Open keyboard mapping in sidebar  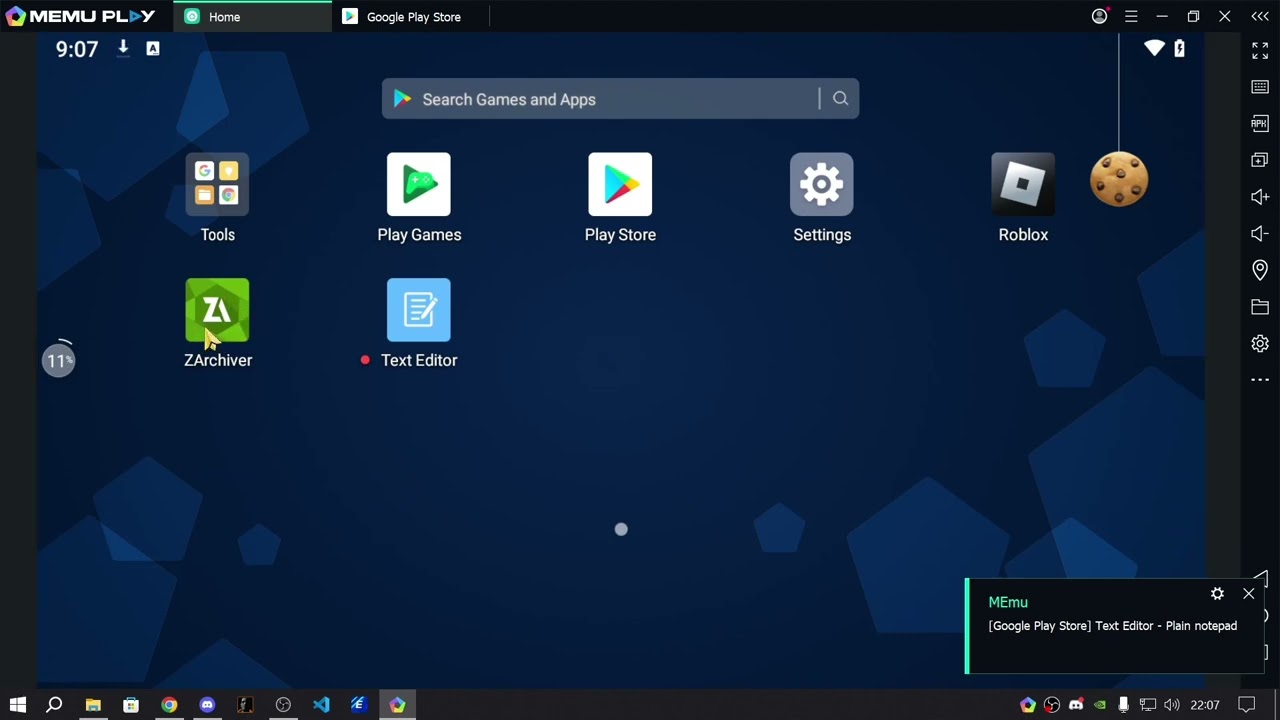click(x=1260, y=87)
